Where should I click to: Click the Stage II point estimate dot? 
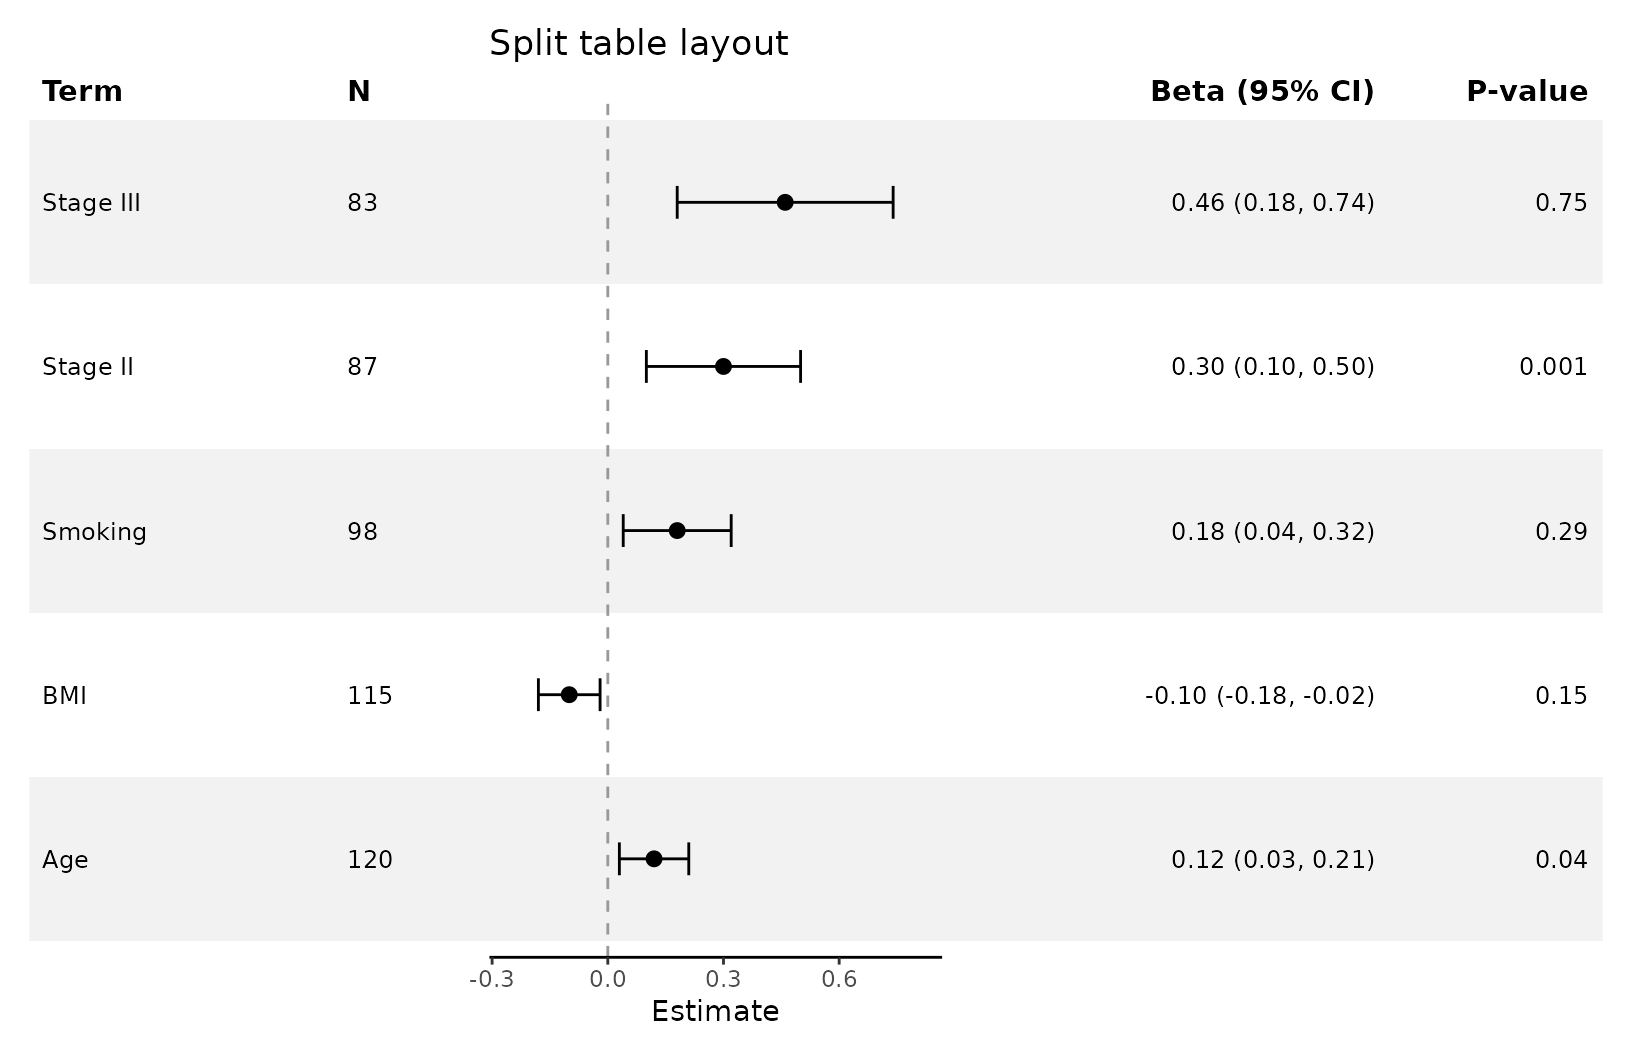723,367
